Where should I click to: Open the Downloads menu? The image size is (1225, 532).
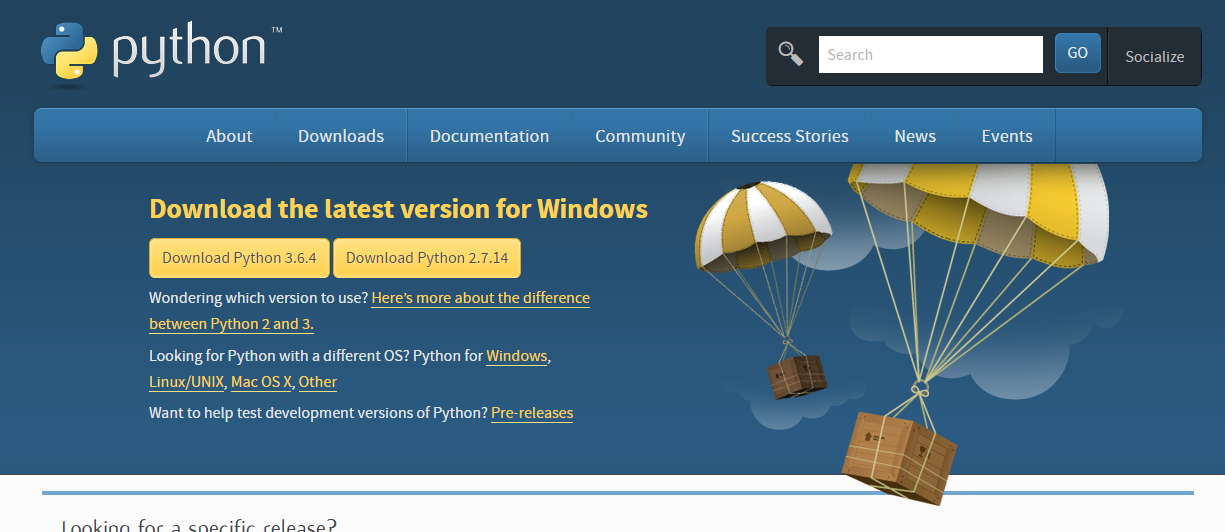tap(341, 136)
